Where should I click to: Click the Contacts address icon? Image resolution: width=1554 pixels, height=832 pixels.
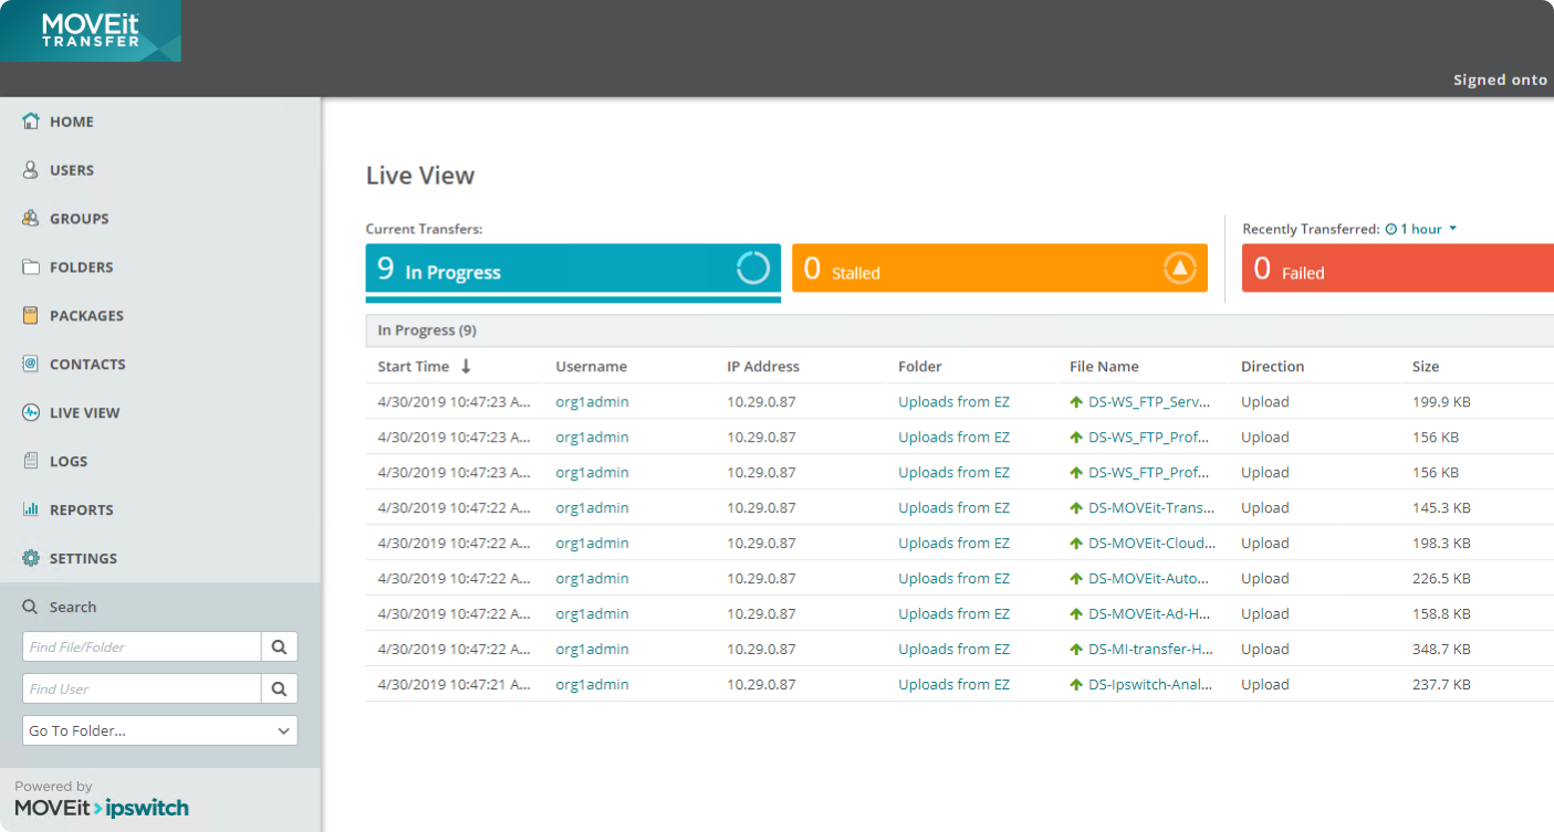31,364
